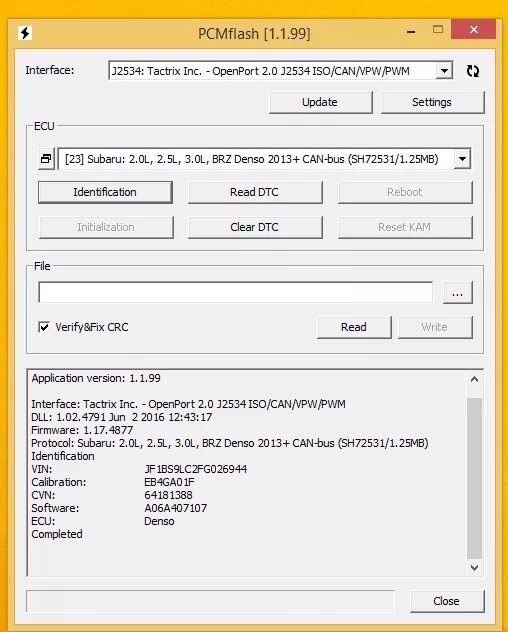Viewport: 508px width, 632px height.
Task: Click the Application version: 1.1.99 line
Action: coord(96,378)
